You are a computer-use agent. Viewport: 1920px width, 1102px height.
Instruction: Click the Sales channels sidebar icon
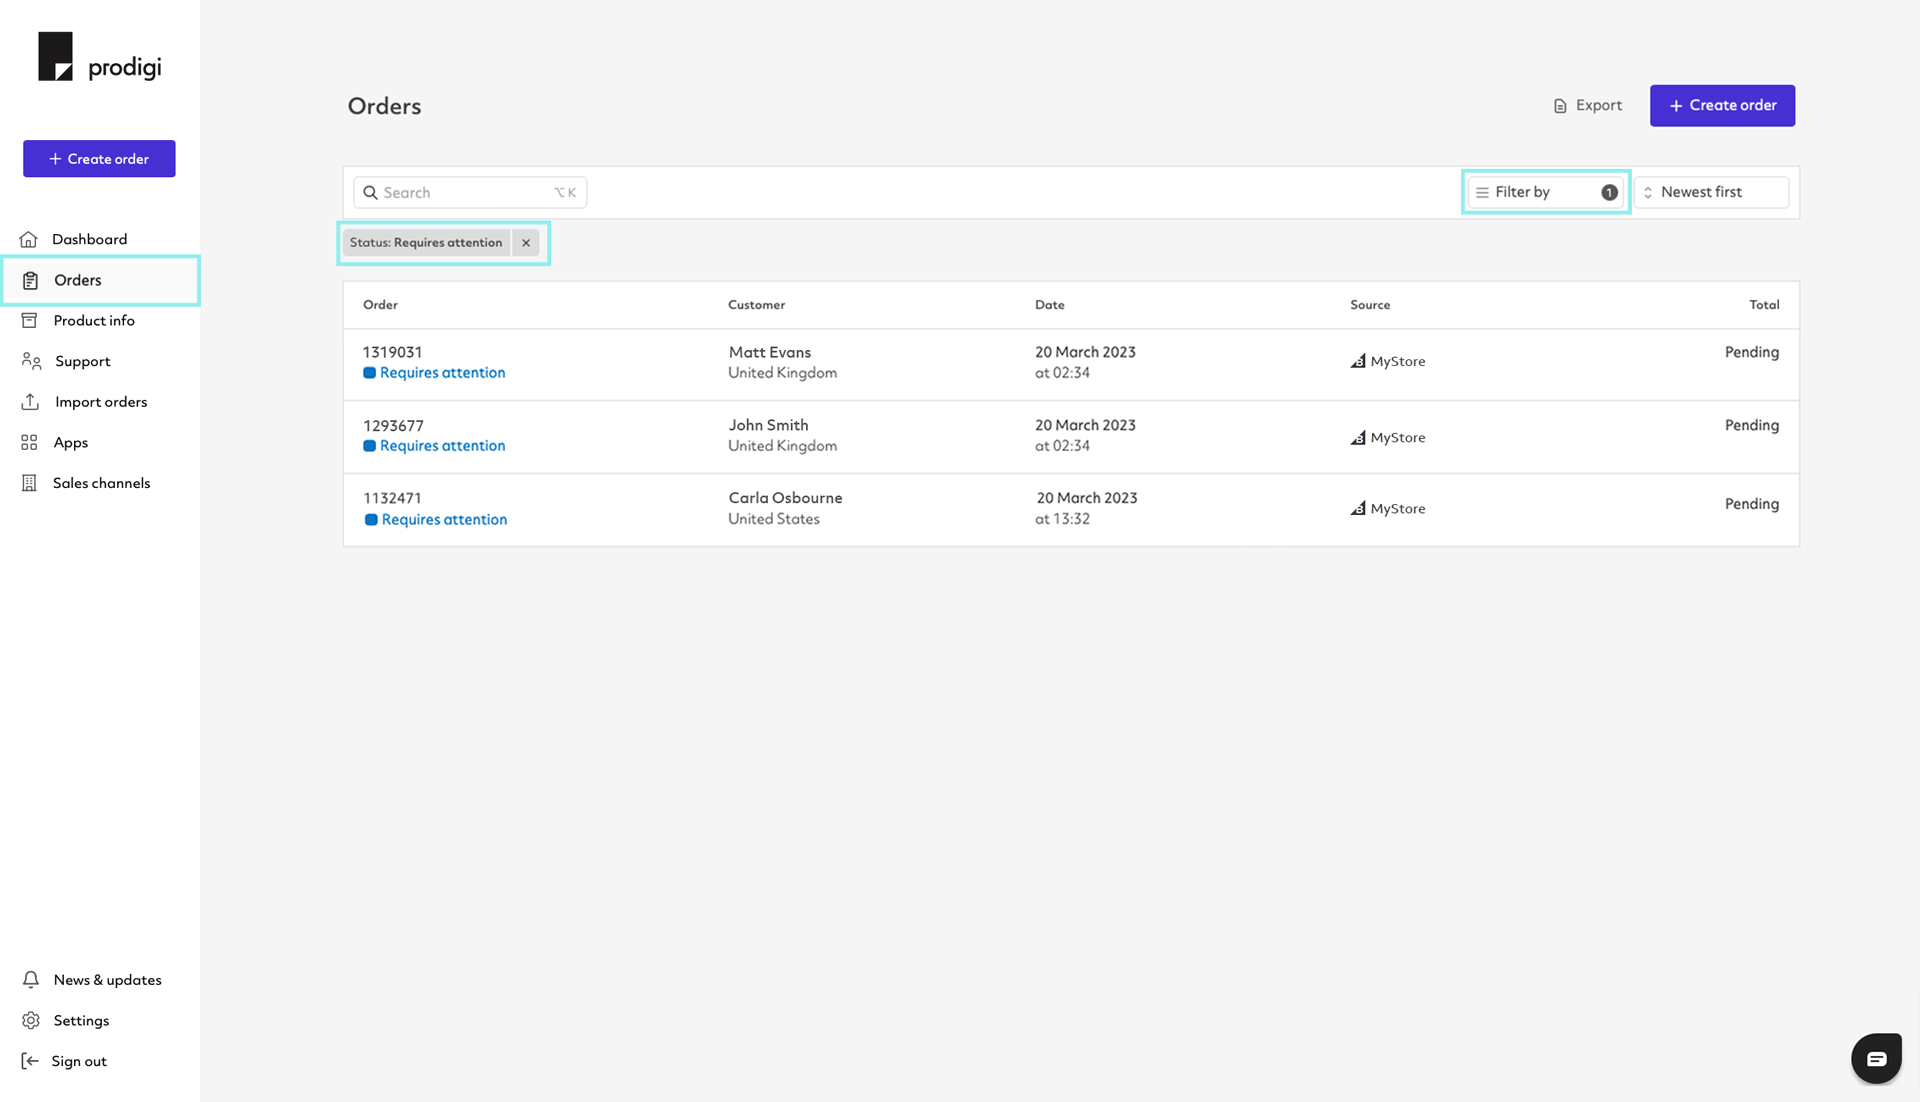pyautogui.click(x=29, y=482)
